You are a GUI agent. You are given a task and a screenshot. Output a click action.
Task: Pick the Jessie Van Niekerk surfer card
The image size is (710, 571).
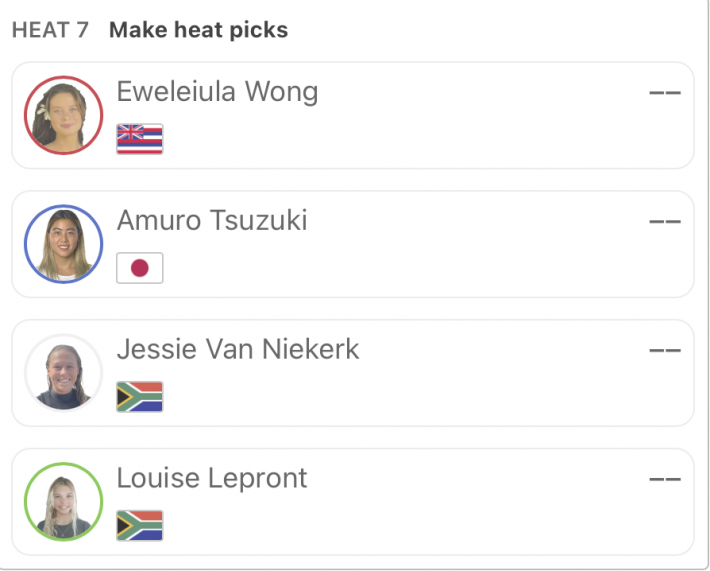coord(353,373)
